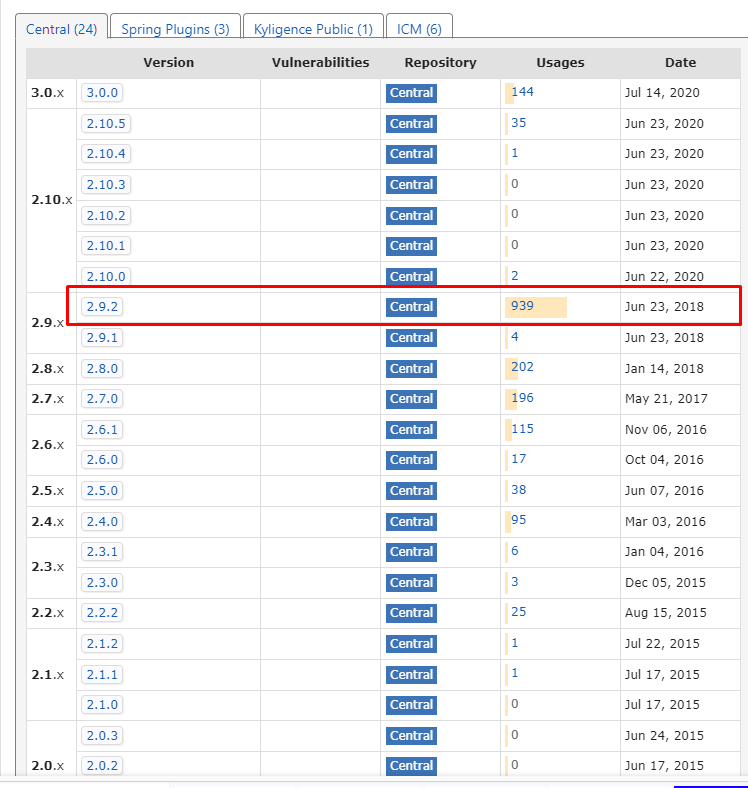Open version 3.0.0 link
The width and height of the screenshot is (748, 788).
[x=102, y=92]
